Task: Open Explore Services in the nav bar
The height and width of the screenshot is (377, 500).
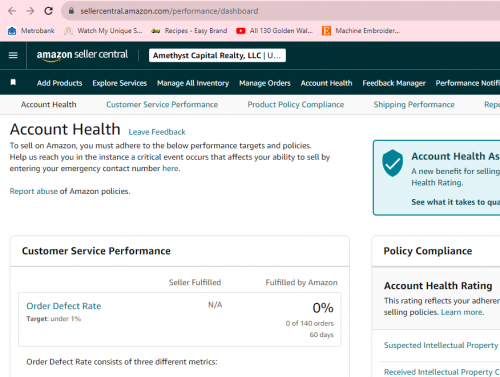Action: 120,83
